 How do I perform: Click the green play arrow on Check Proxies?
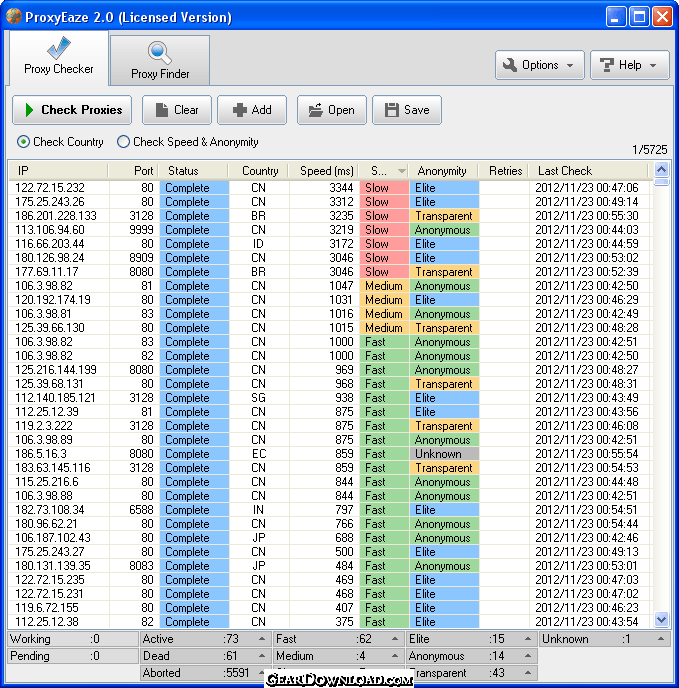click(x=29, y=110)
